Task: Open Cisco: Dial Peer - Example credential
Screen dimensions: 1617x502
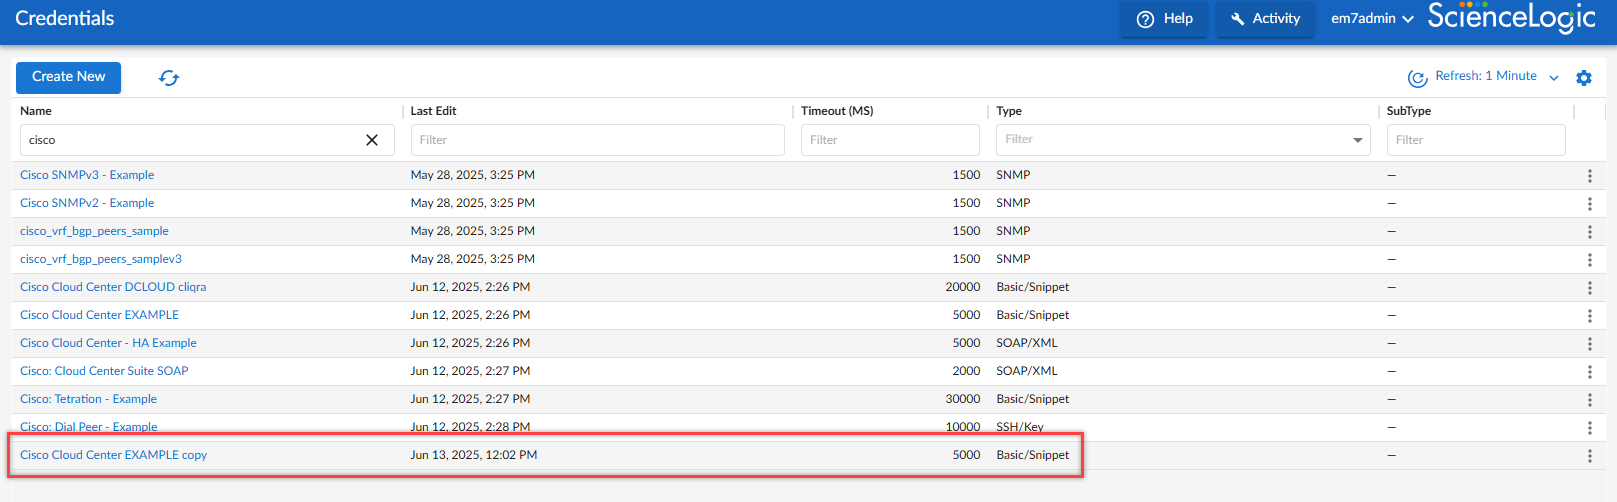Action: click(x=88, y=427)
